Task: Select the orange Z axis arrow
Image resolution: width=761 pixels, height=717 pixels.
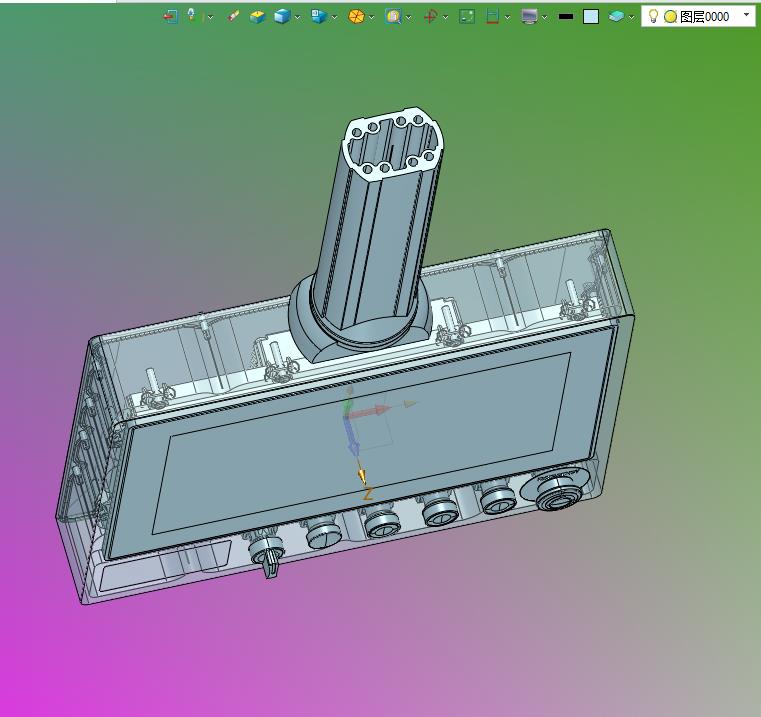Action: pos(362,477)
